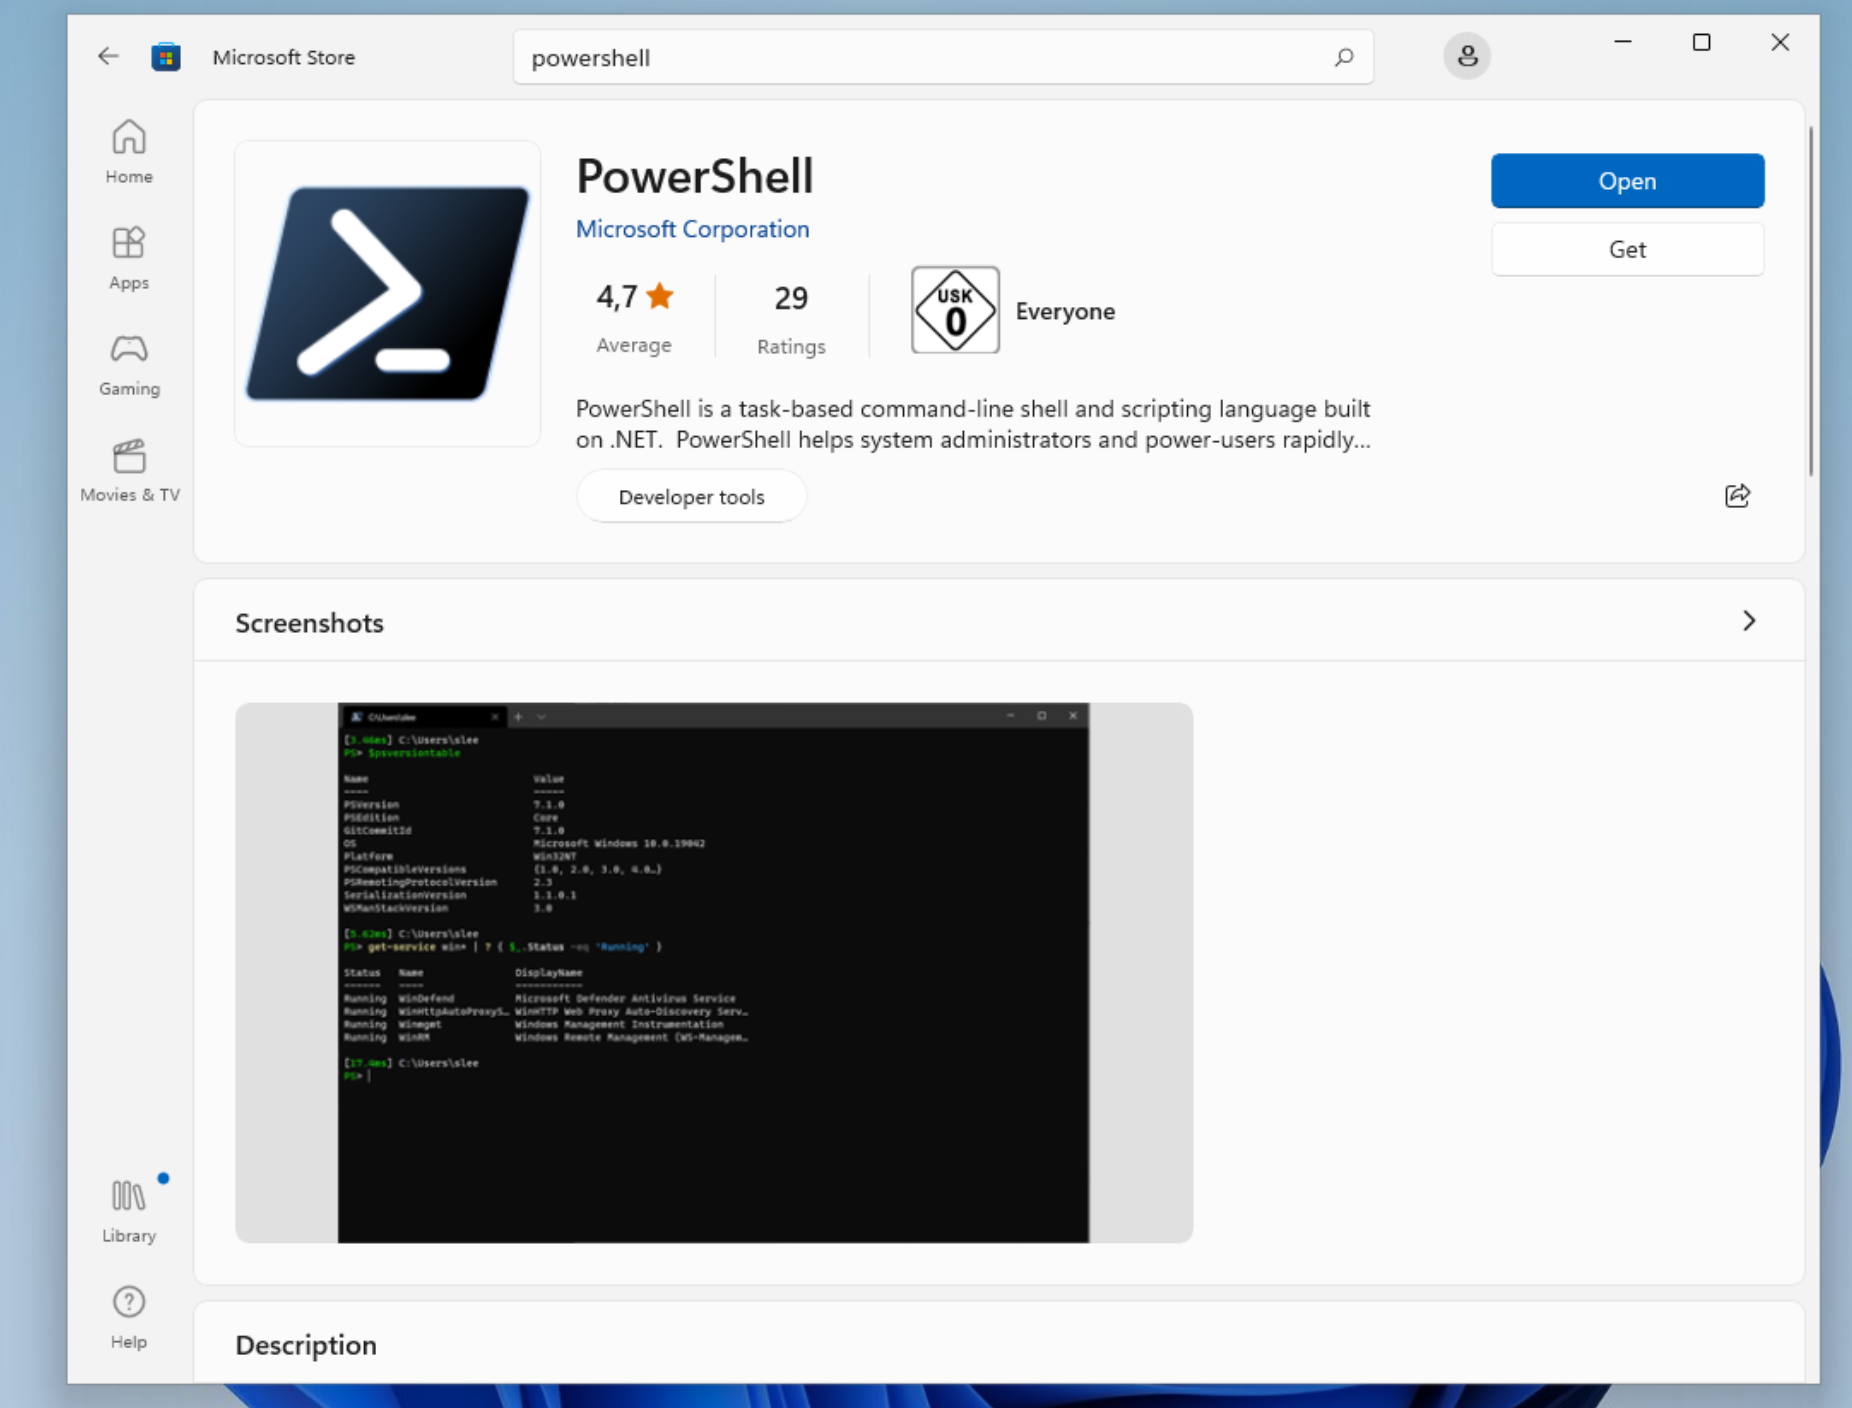Image resolution: width=1852 pixels, height=1408 pixels.
Task: Click the 4,7 average rating star
Action: click(x=660, y=296)
